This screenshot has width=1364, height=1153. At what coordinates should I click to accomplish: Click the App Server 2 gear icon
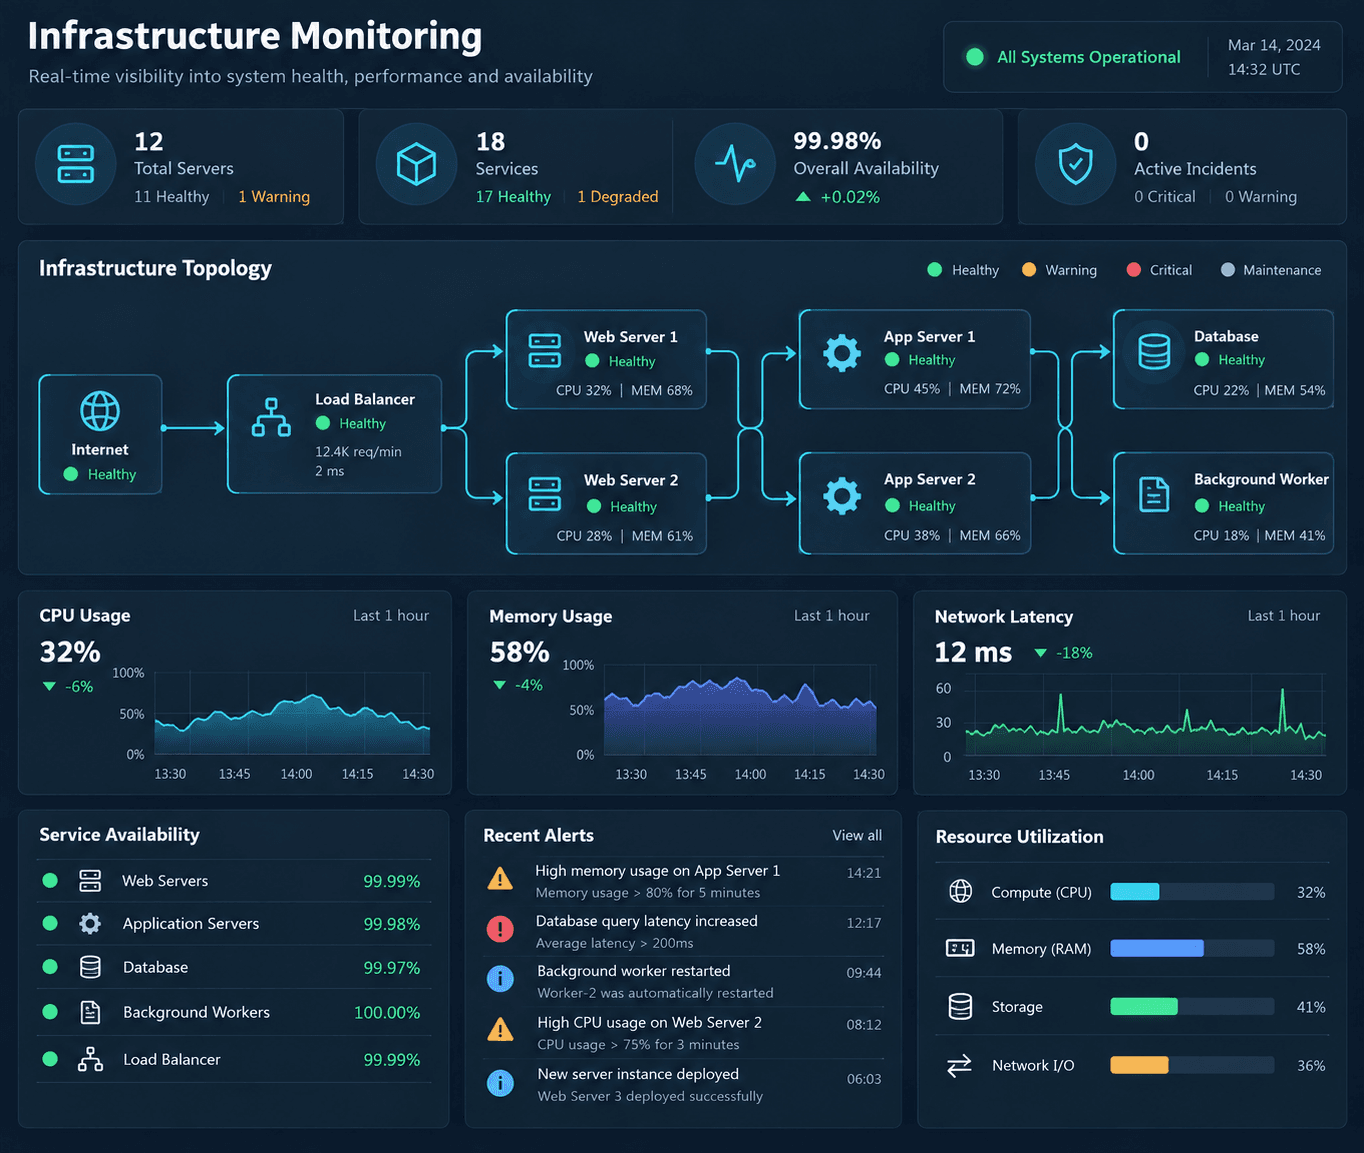[x=842, y=495]
